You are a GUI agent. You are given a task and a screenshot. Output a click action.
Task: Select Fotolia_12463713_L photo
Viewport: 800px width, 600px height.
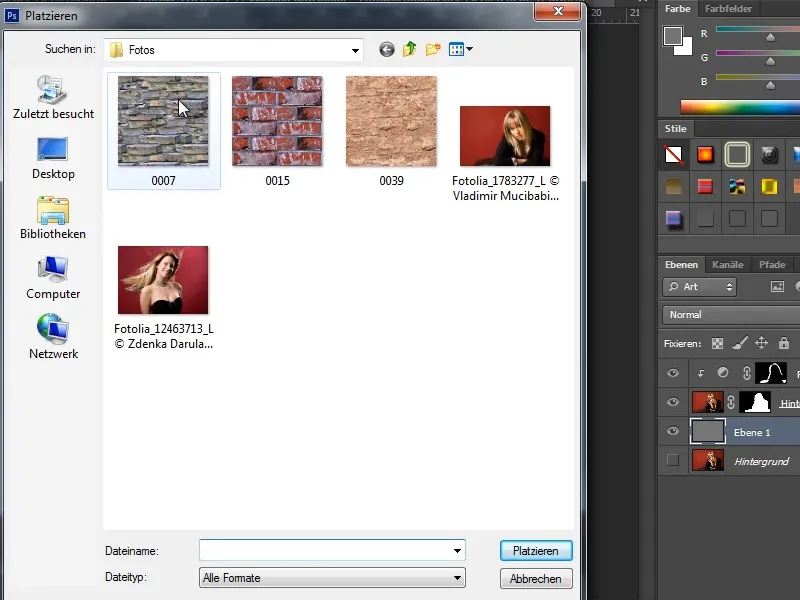click(x=163, y=280)
